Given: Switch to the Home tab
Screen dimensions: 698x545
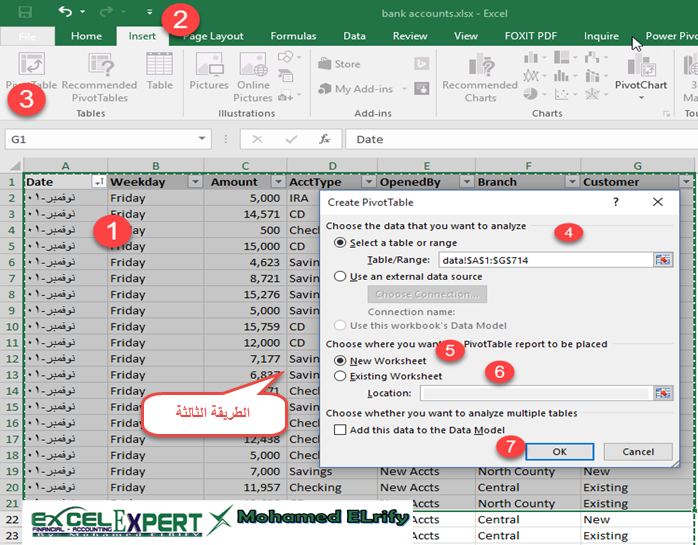Looking at the screenshot, I should click(86, 36).
